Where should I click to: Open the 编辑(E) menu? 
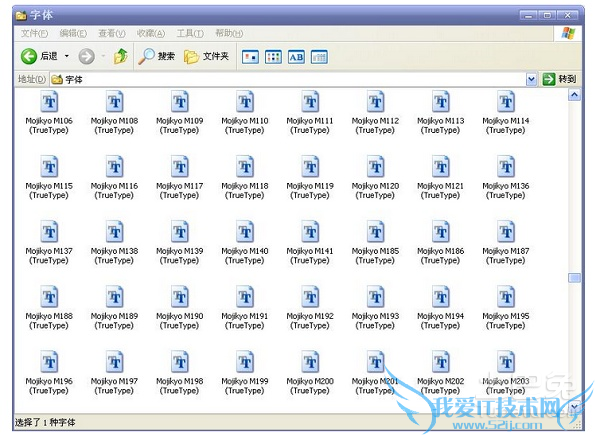pyautogui.click(x=73, y=34)
